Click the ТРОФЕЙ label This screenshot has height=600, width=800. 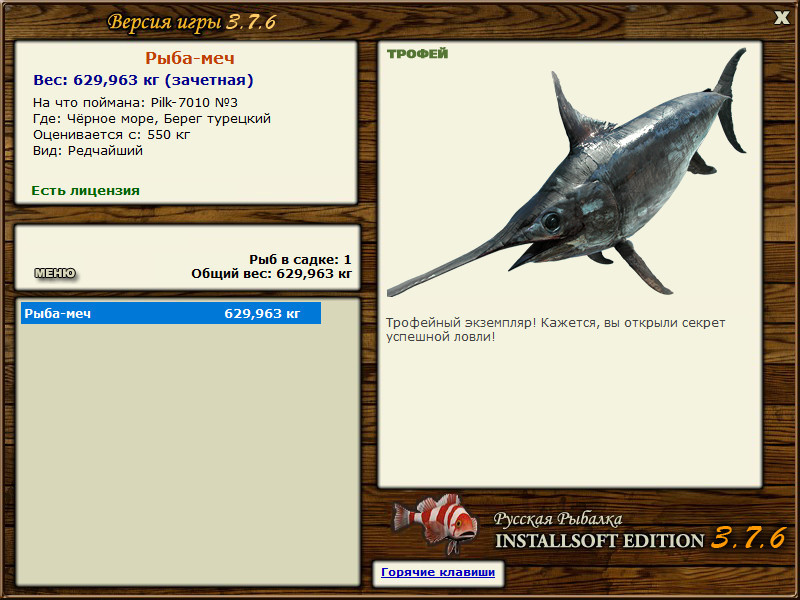pyautogui.click(x=417, y=54)
